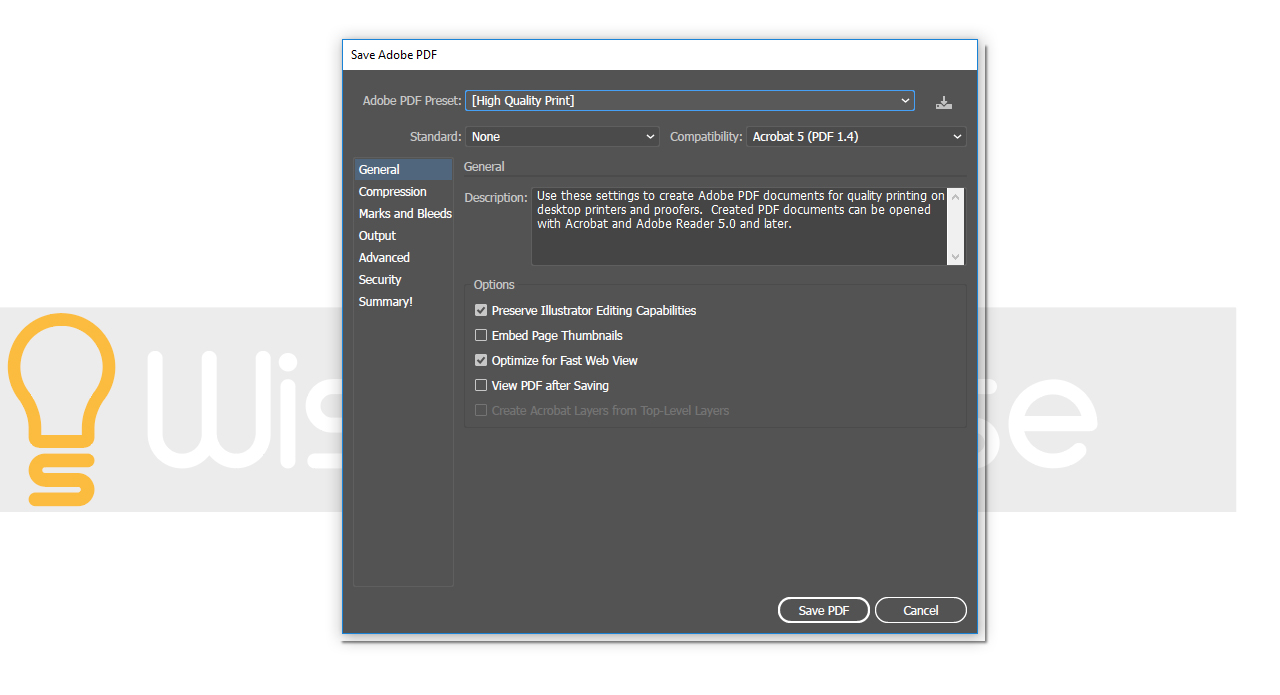Toggle Preserve Illustrator Editing Capabilities checkbox
This screenshot has height=695, width=1280.
tap(481, 311)
